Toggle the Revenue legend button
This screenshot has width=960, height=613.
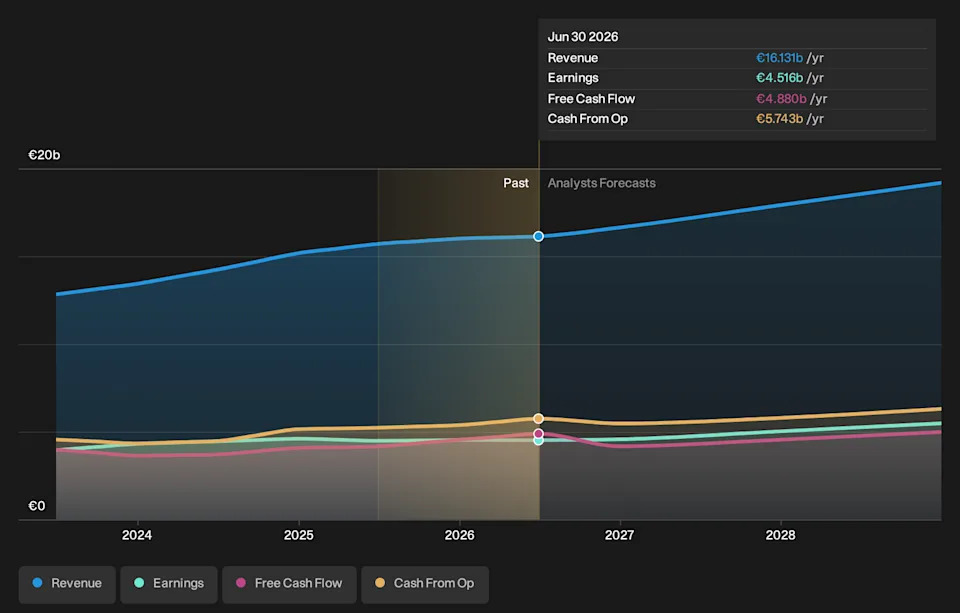(x=67, y=584)
